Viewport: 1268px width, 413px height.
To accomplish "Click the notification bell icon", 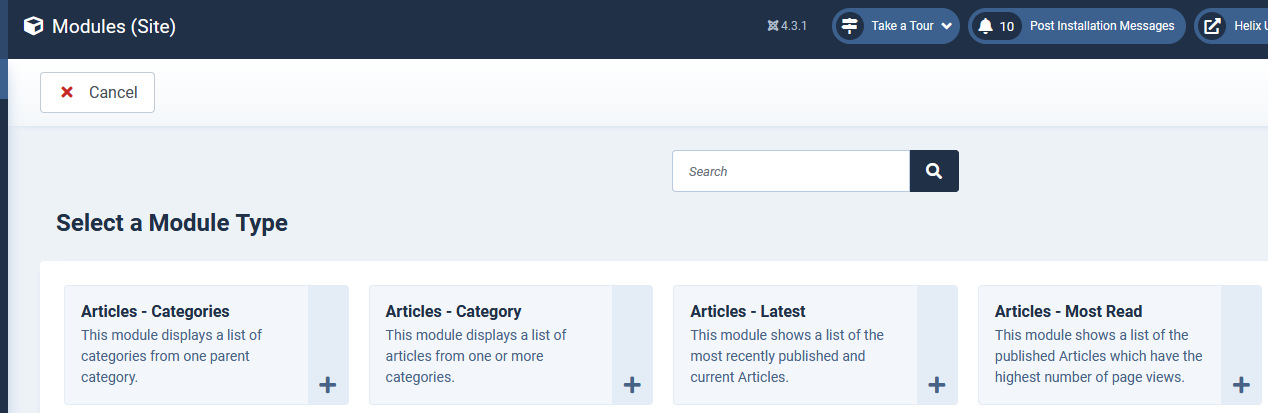I will 985,26.
